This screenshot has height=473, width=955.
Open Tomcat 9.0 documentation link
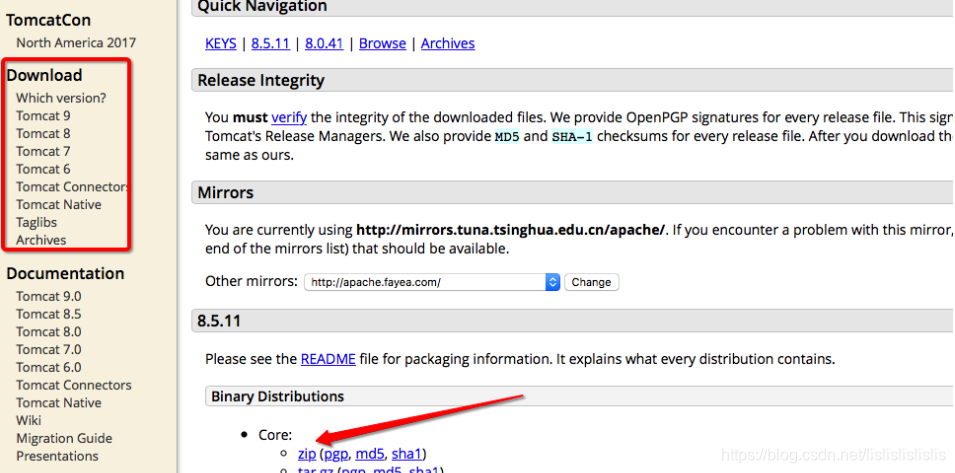point(49,296)
